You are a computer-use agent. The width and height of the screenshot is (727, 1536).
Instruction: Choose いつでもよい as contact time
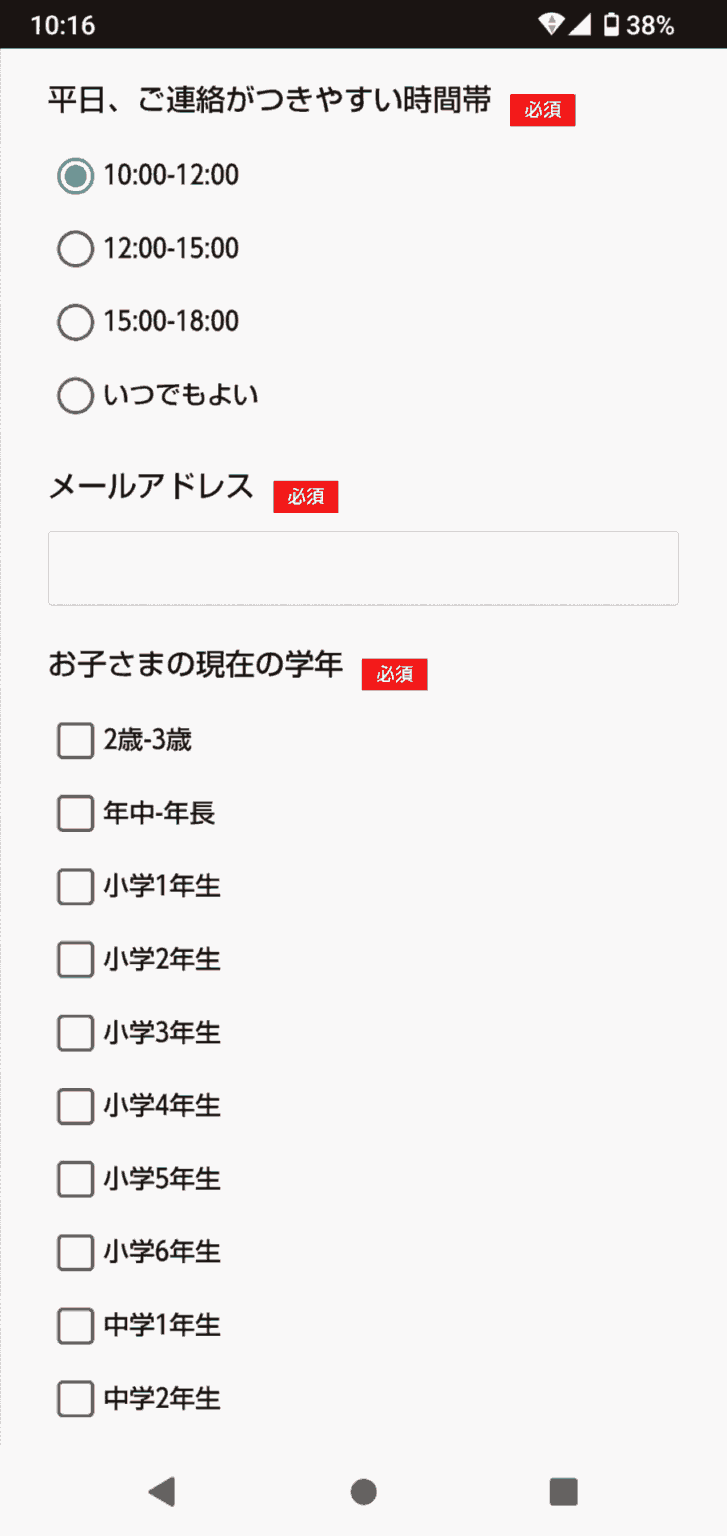(75, 395)
